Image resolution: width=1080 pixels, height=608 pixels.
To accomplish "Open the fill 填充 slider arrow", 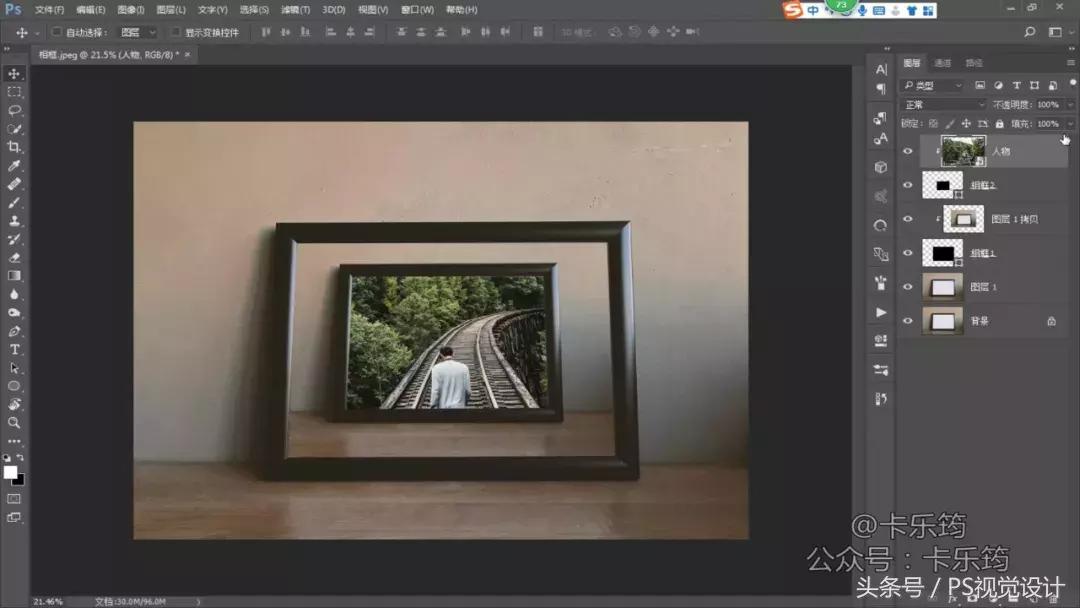I will point(1070,124).
